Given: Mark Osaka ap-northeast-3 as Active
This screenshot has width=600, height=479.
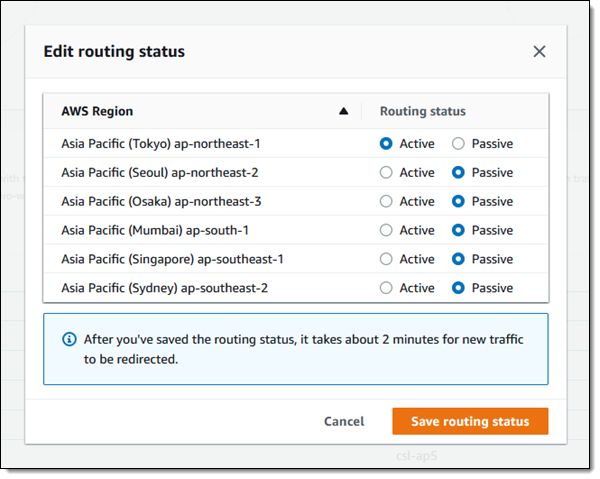Looking at the screenshot, I should click(x=386, y=202).
